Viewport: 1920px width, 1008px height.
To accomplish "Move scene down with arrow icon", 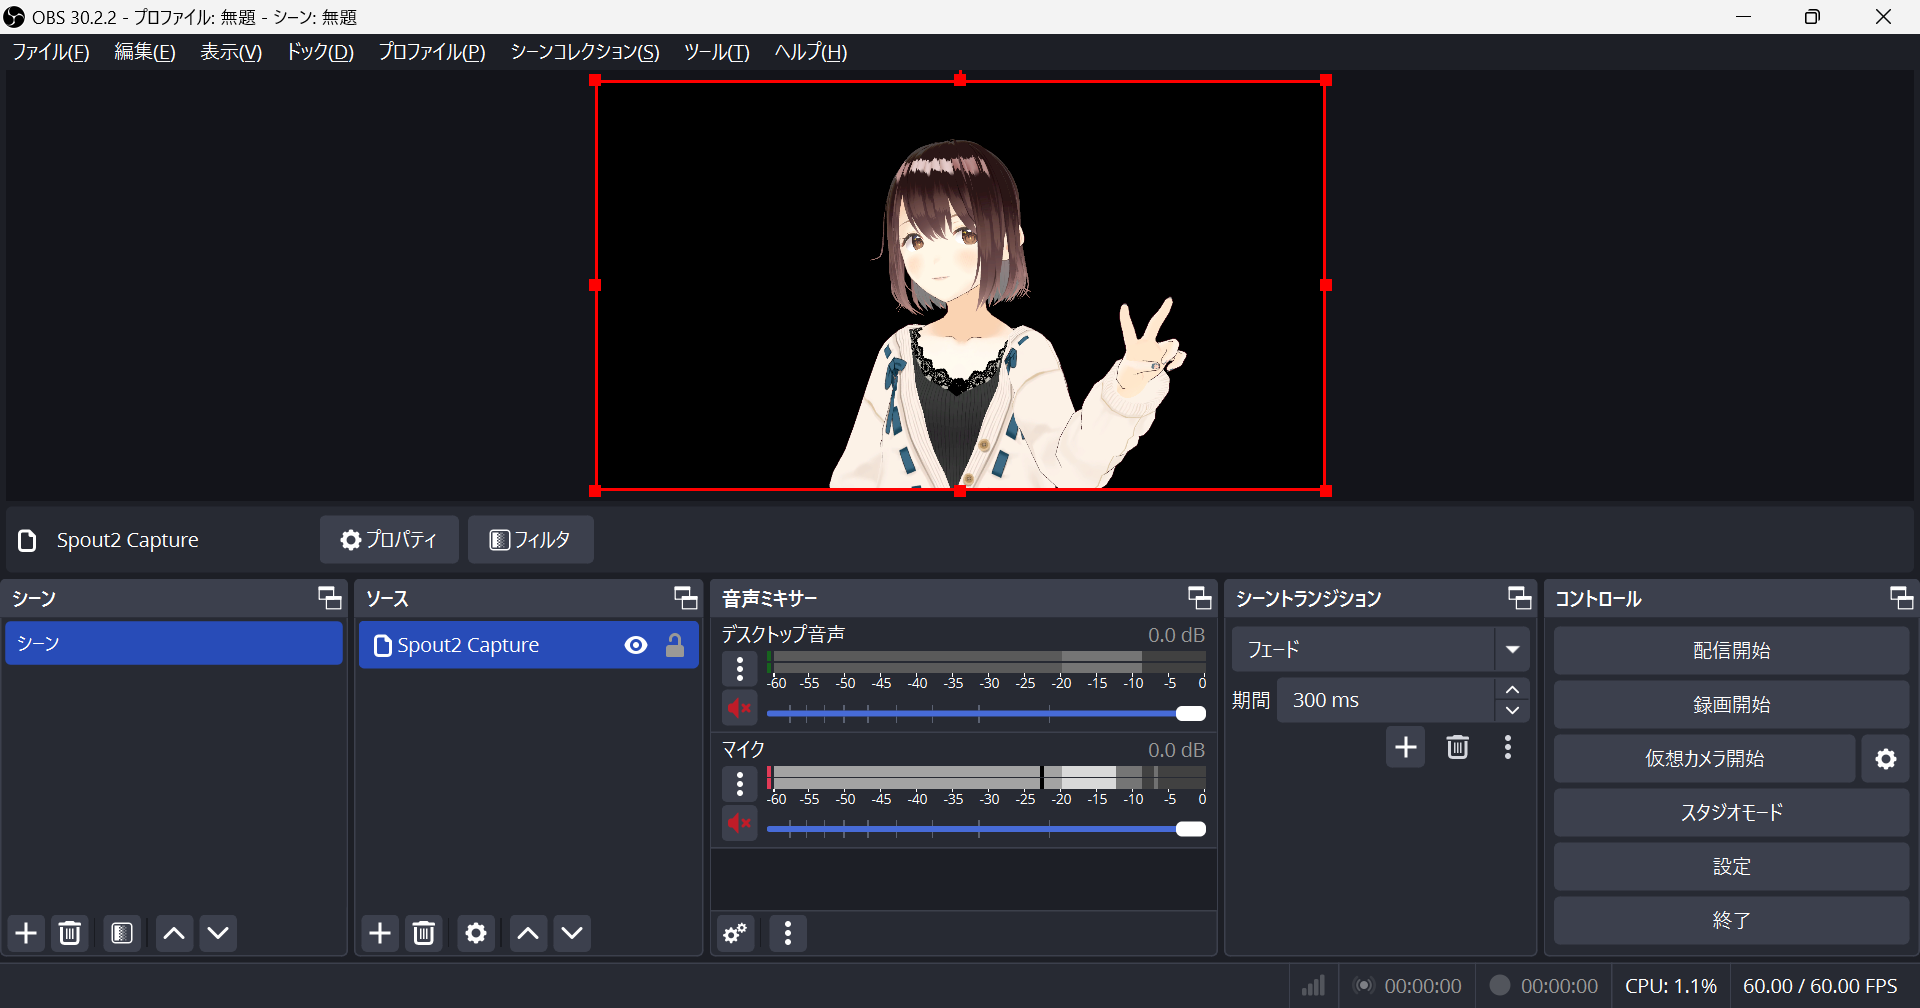I will coord(218,933).
